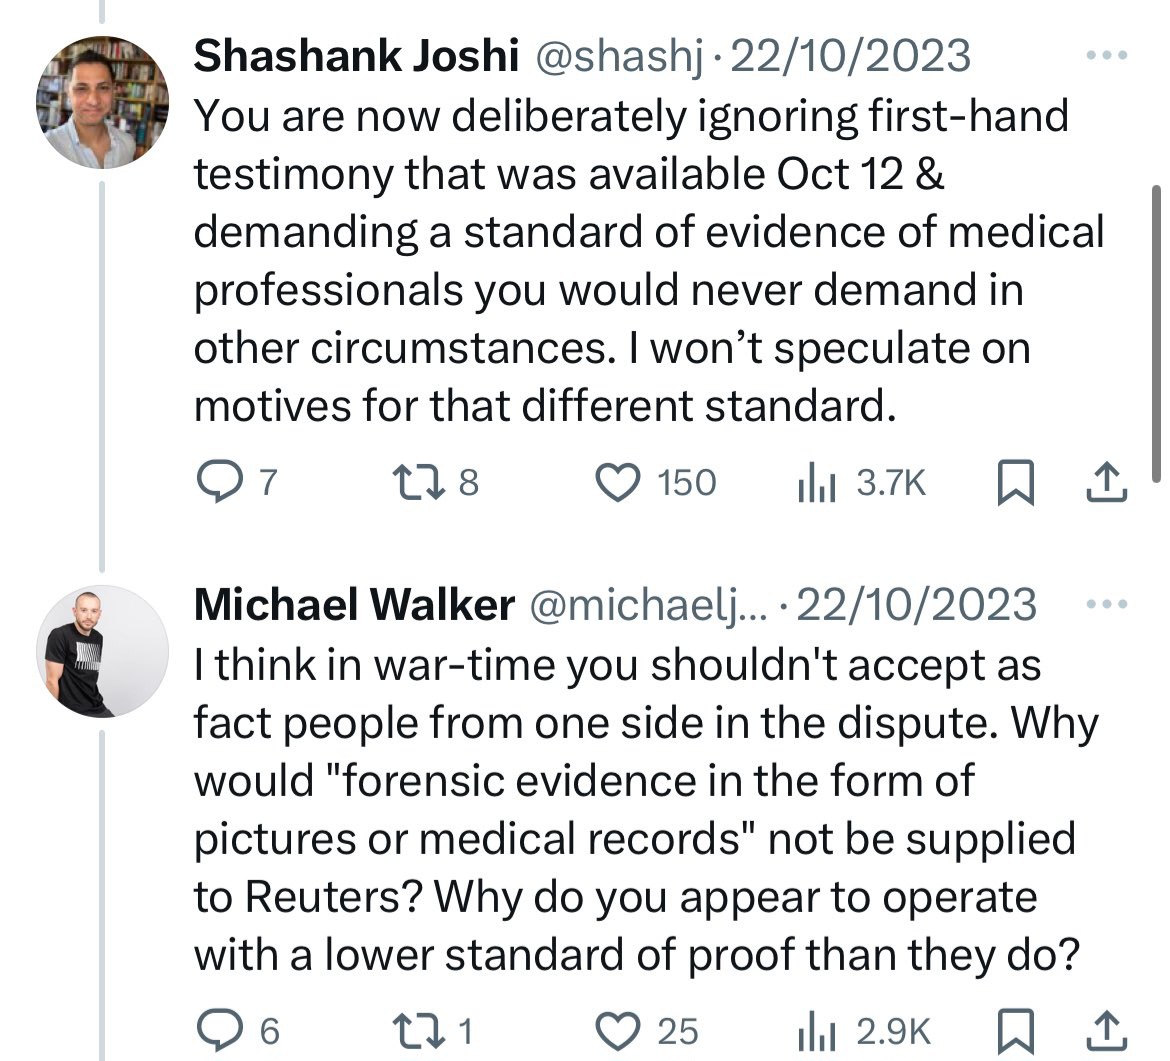The image size is (1170, 1061).
Task: Click the vertical scrollbar thumb
Action: pyautogui.click(x=1156, y=334)
